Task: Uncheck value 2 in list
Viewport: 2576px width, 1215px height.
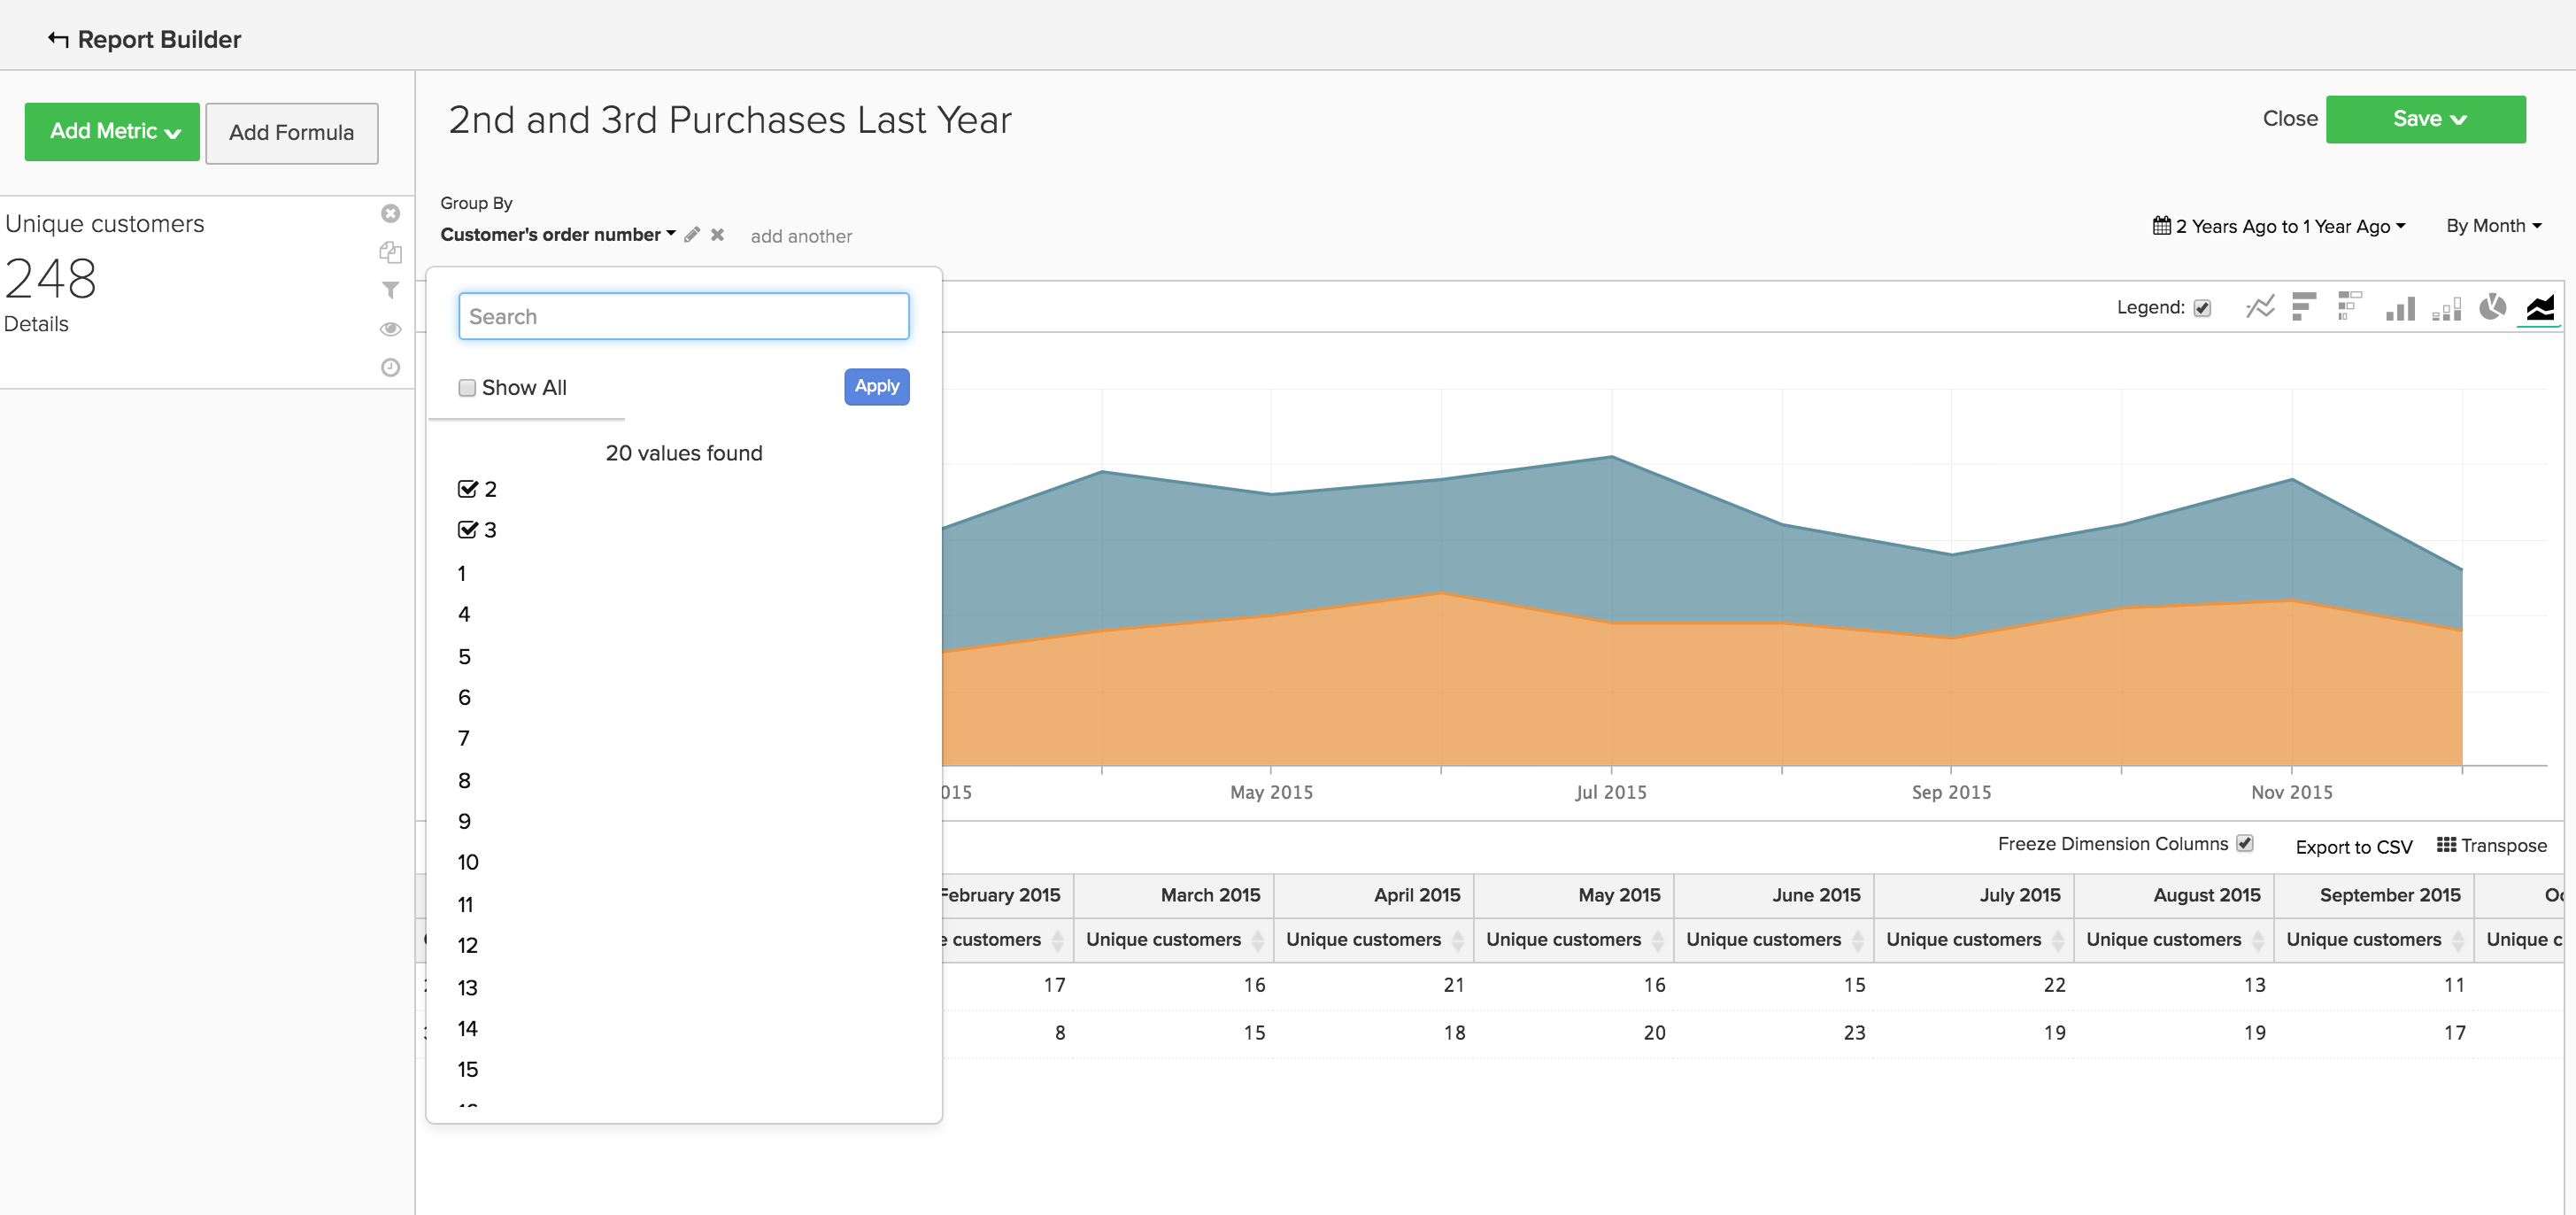Action: tap(467, 489)
